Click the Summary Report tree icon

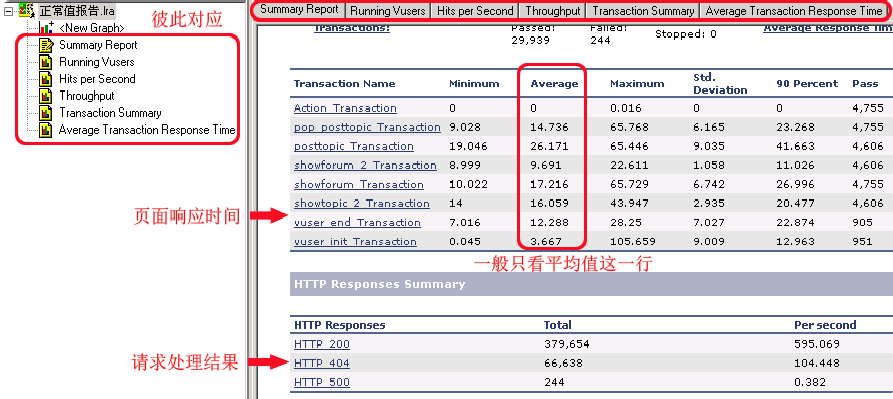click(47, 44)
